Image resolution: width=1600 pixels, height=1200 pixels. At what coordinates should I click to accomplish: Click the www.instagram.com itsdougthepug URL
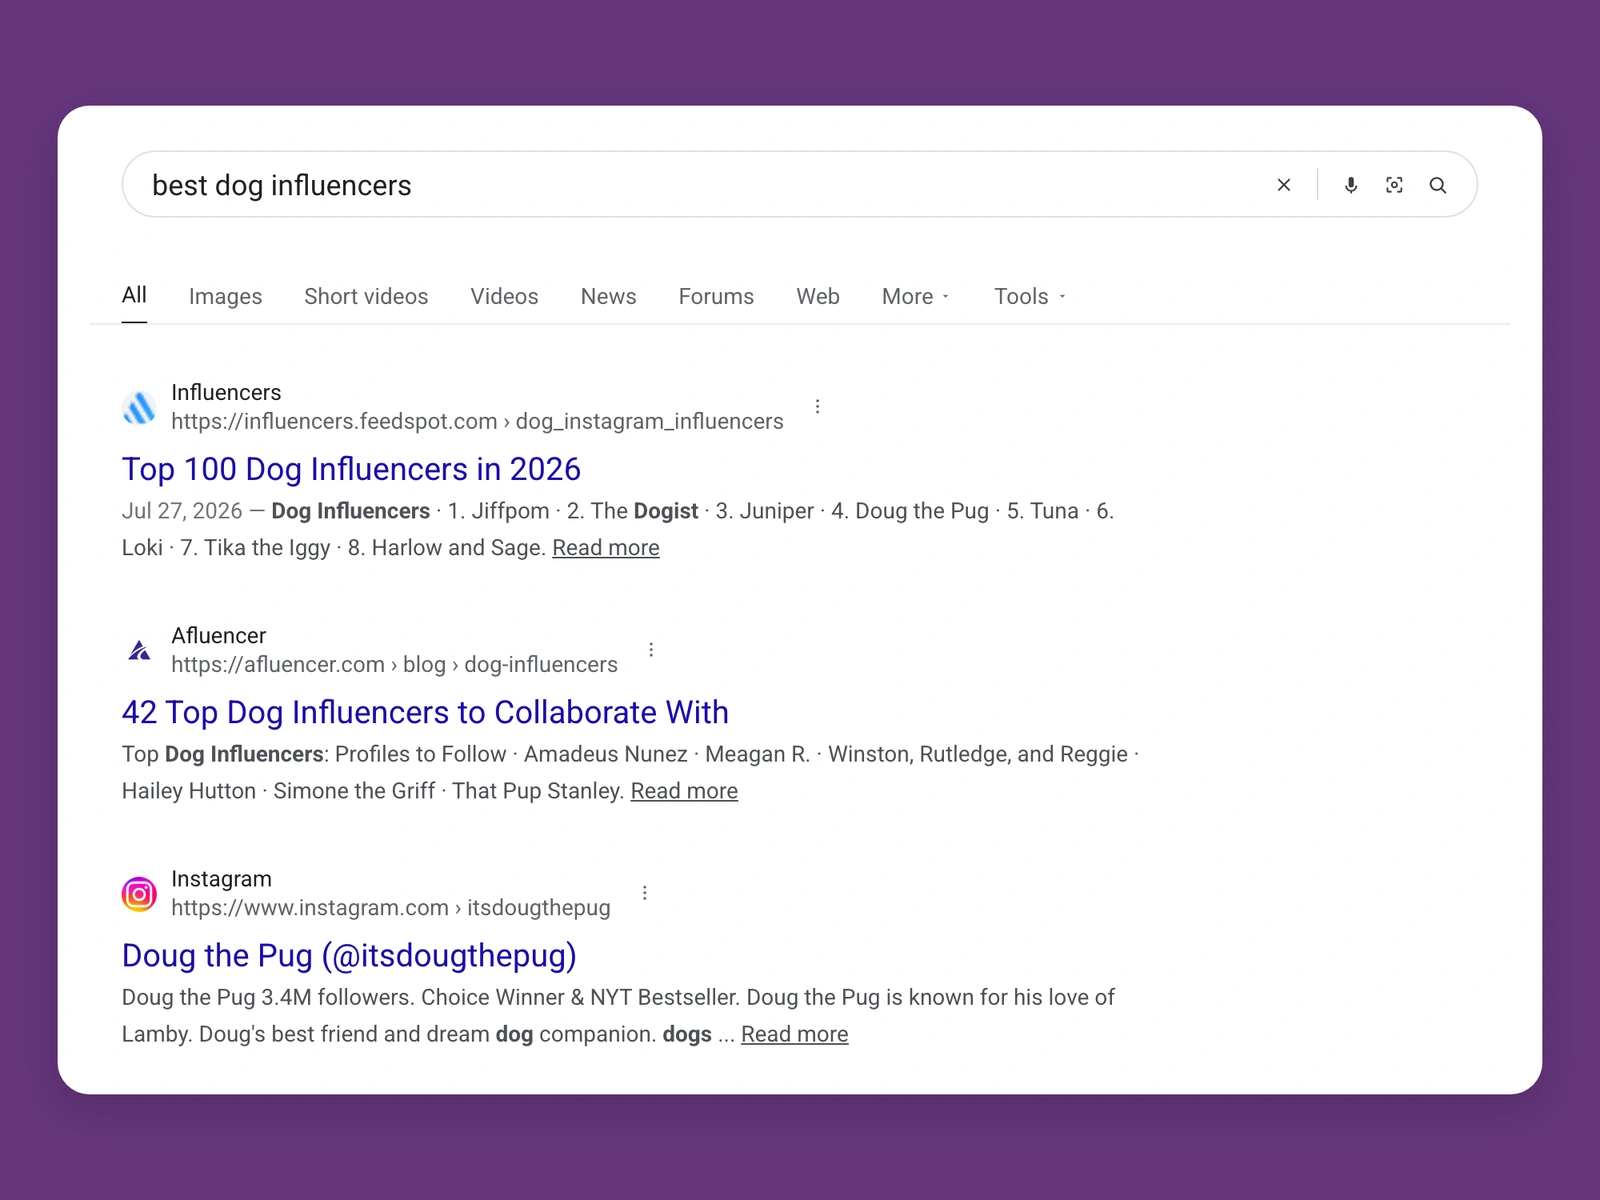390,907
